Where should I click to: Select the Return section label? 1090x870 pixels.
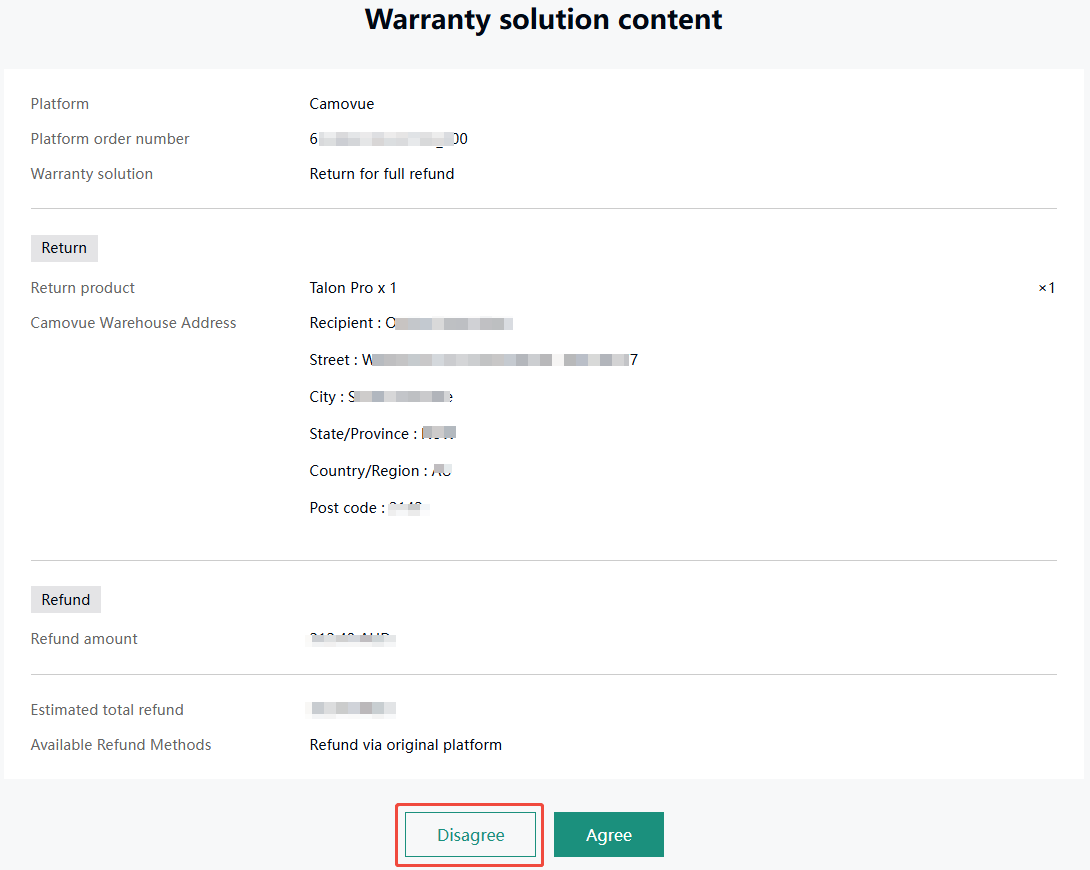tap(64, 248)
